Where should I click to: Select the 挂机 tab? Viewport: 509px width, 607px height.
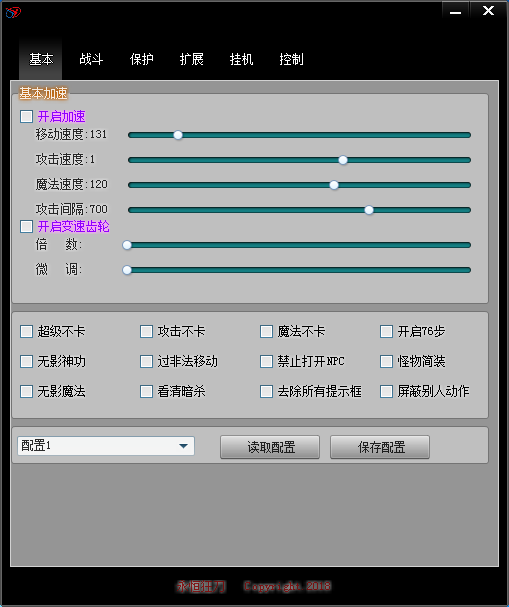point(241,59)
